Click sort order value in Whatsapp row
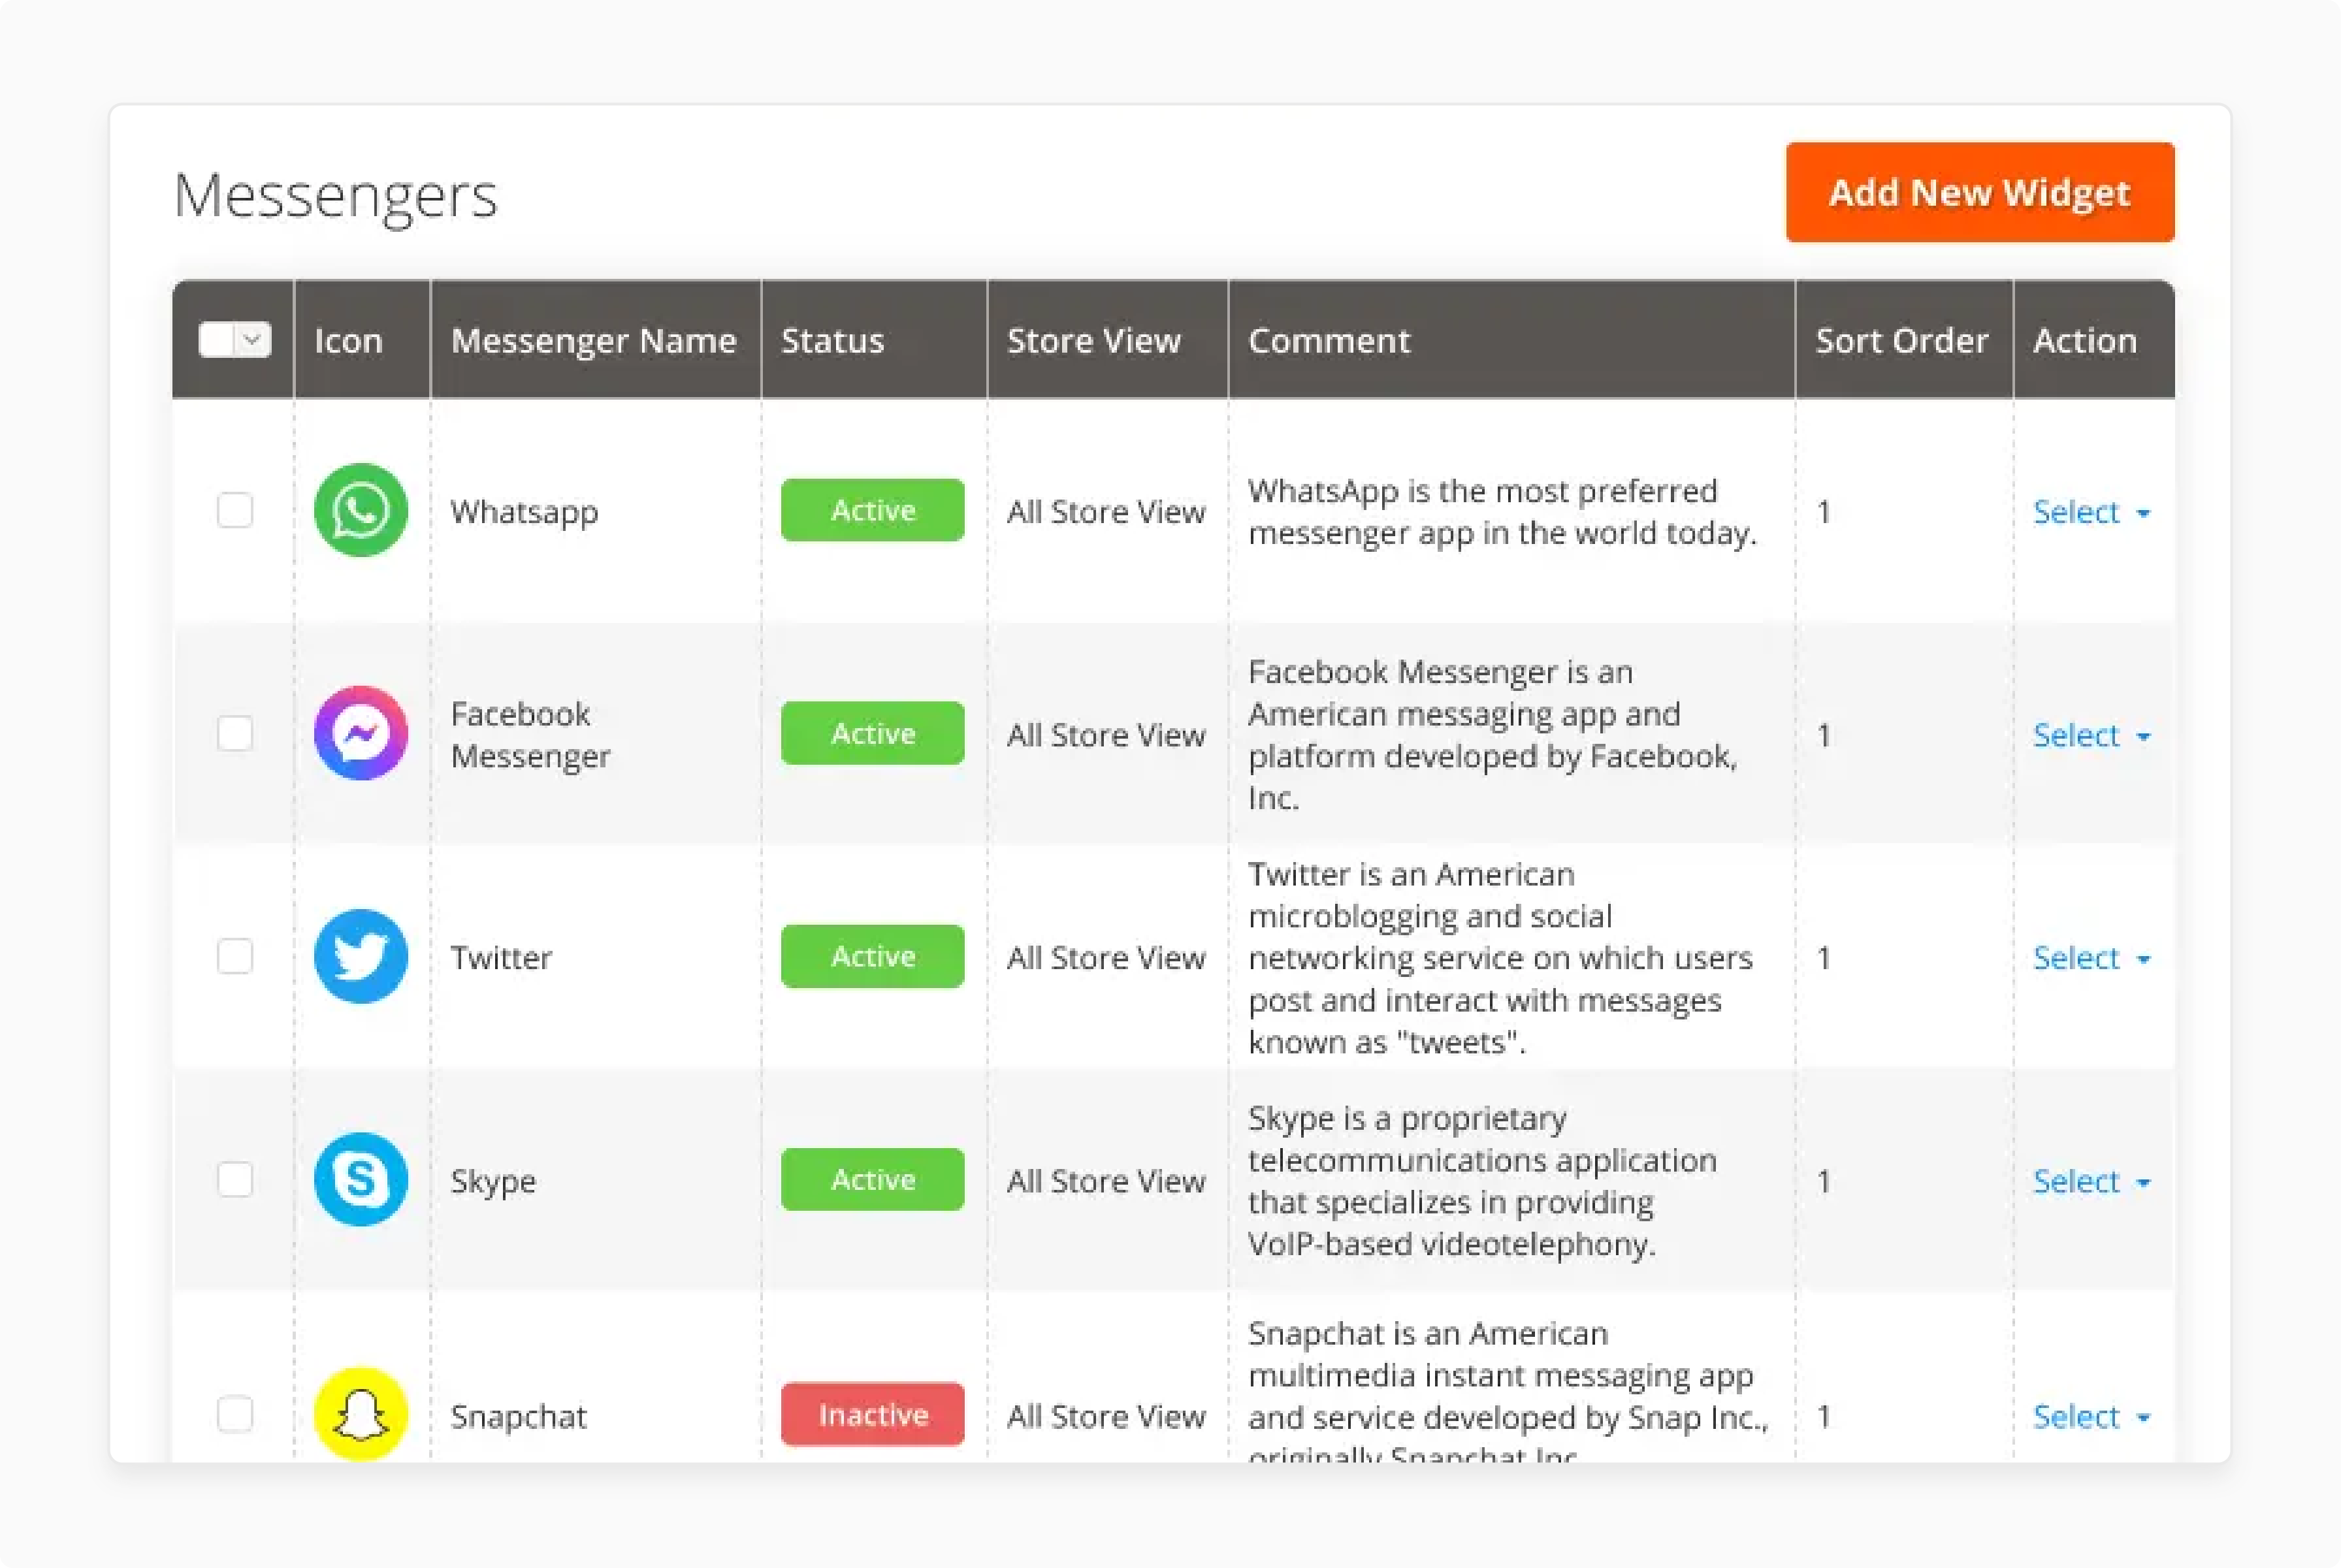The height and width of the screenshot is (1568, 2341). [x=1824, y=512]
